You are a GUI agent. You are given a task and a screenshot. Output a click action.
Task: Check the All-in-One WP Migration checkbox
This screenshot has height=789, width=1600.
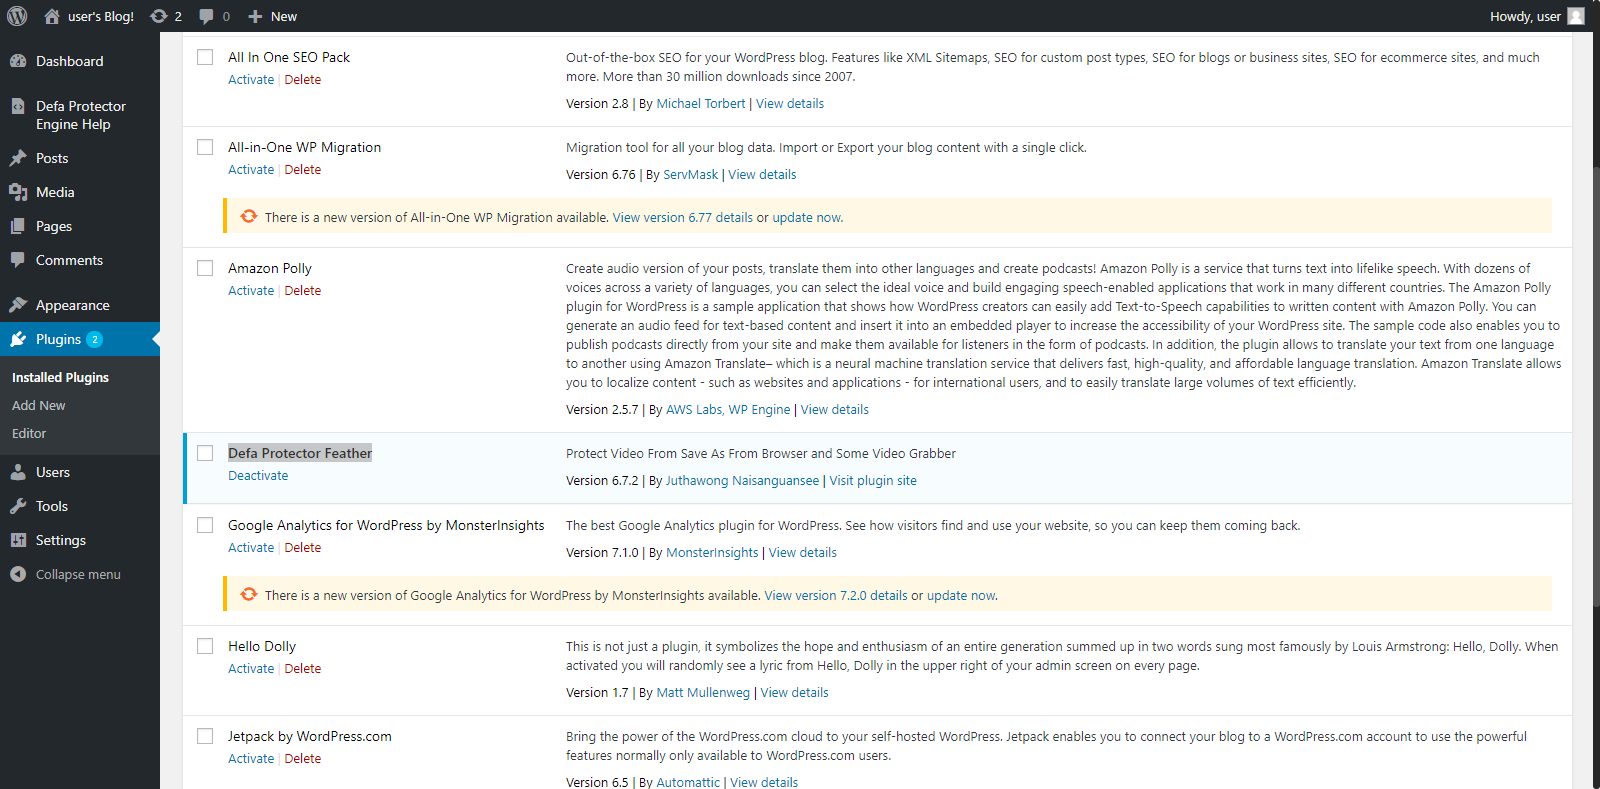point(205,147)
